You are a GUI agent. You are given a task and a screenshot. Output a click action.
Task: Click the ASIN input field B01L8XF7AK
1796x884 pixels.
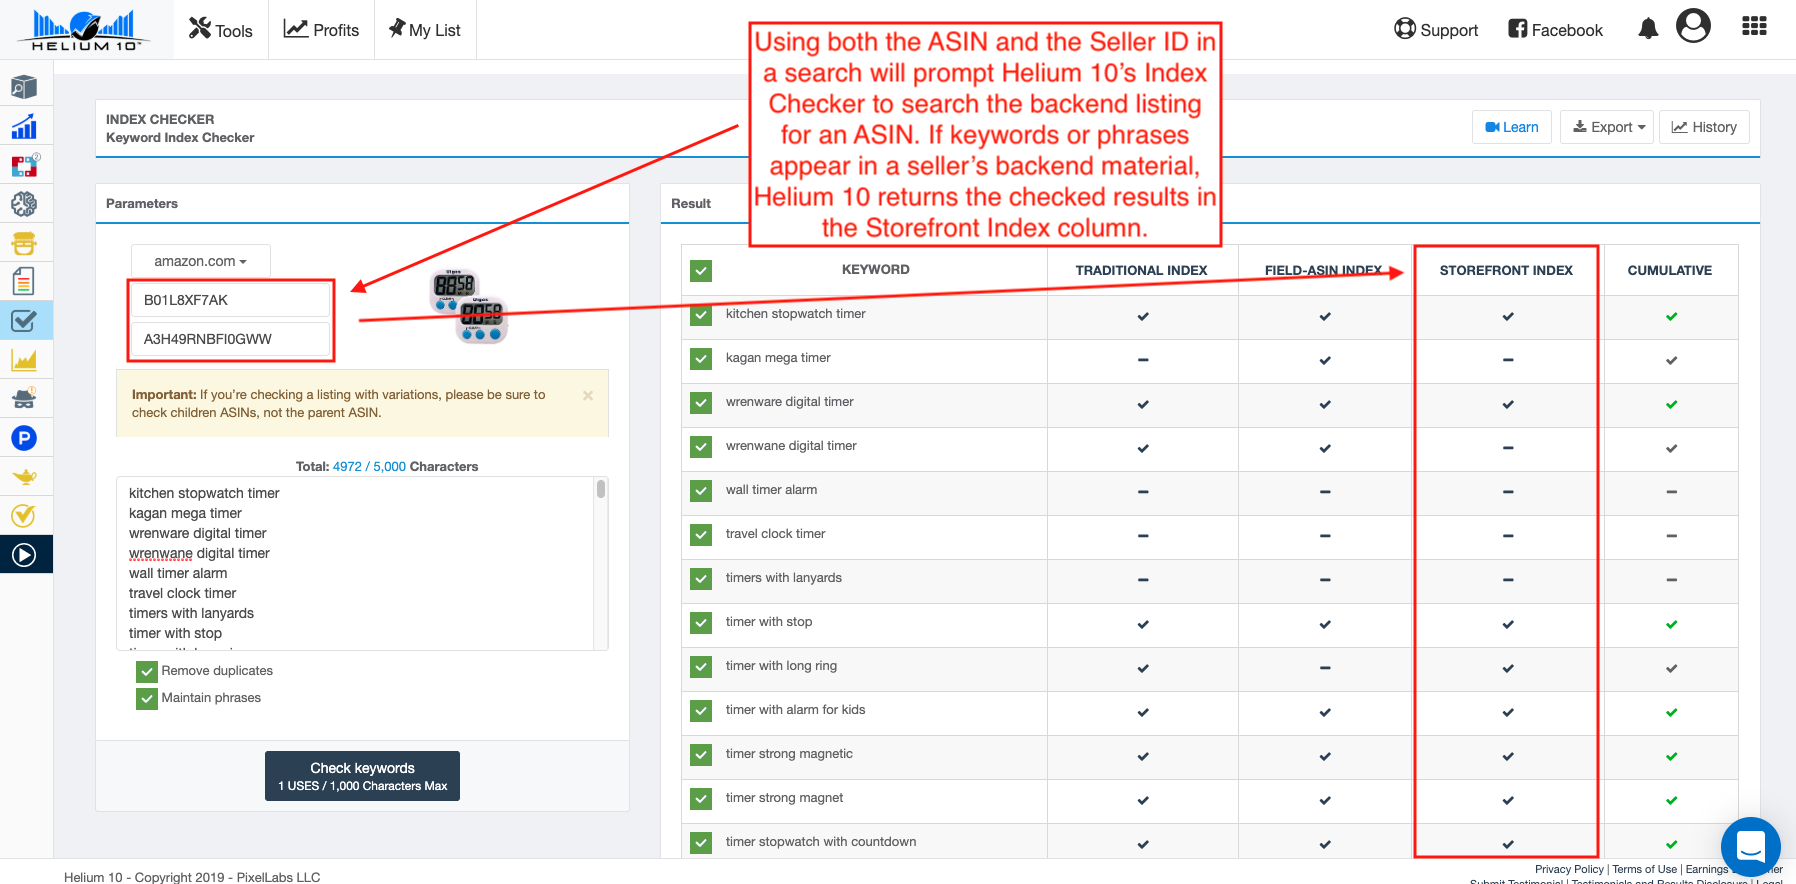(x=231, y=300)
